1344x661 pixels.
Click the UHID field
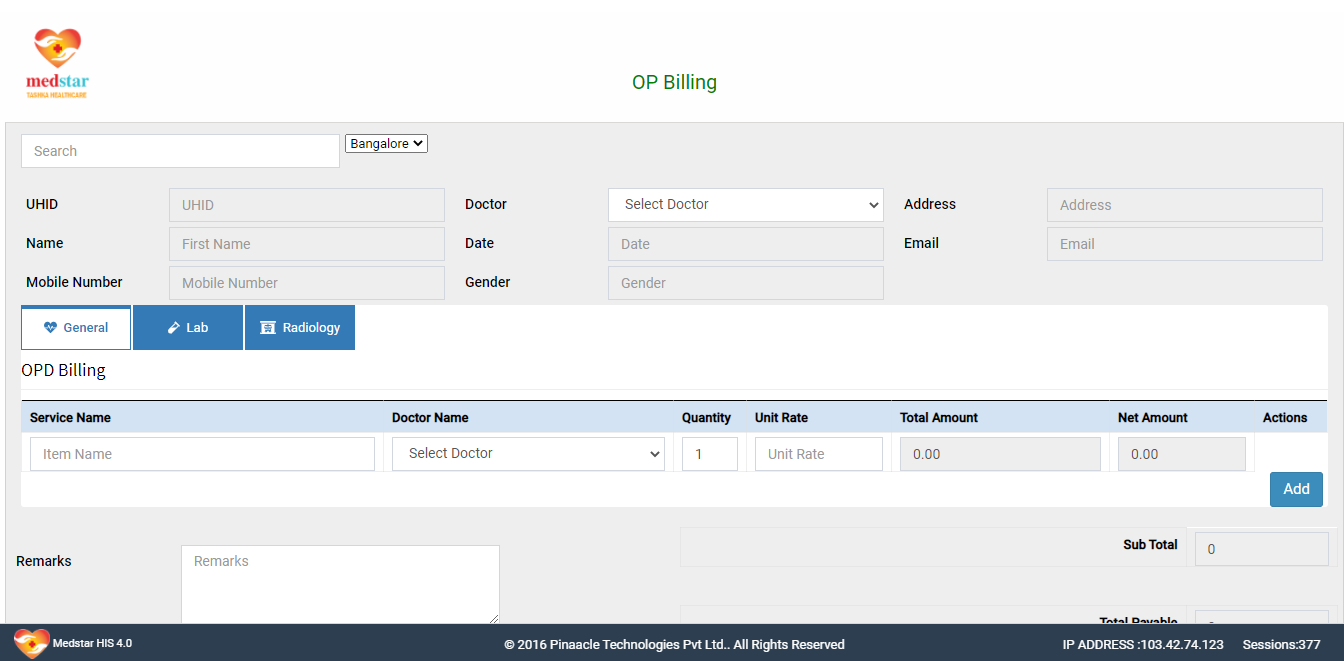click(x=306, y=205)
